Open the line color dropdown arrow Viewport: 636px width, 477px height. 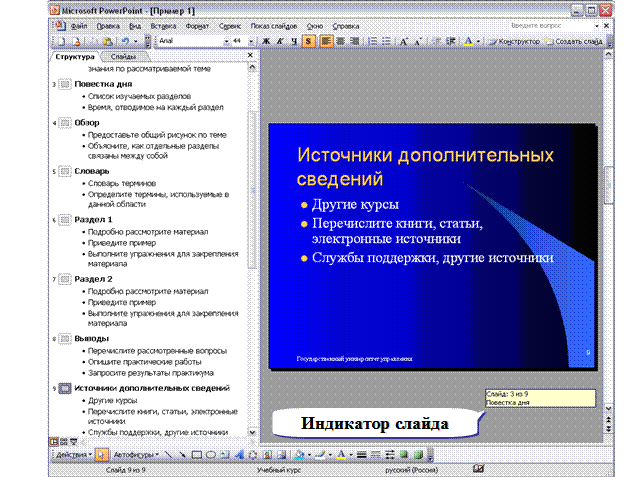pyautogui.click(x=330, y=455)
